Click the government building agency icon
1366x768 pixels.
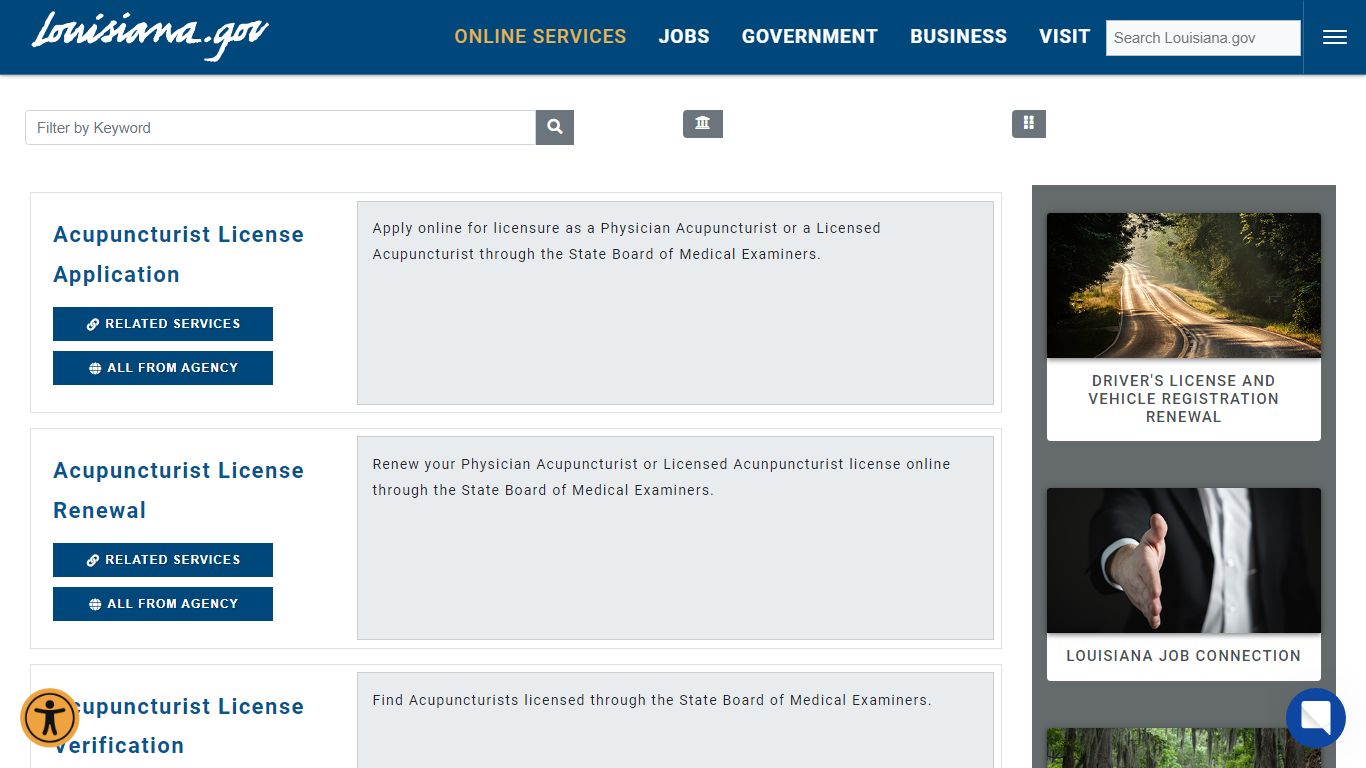tap(703, 124)
